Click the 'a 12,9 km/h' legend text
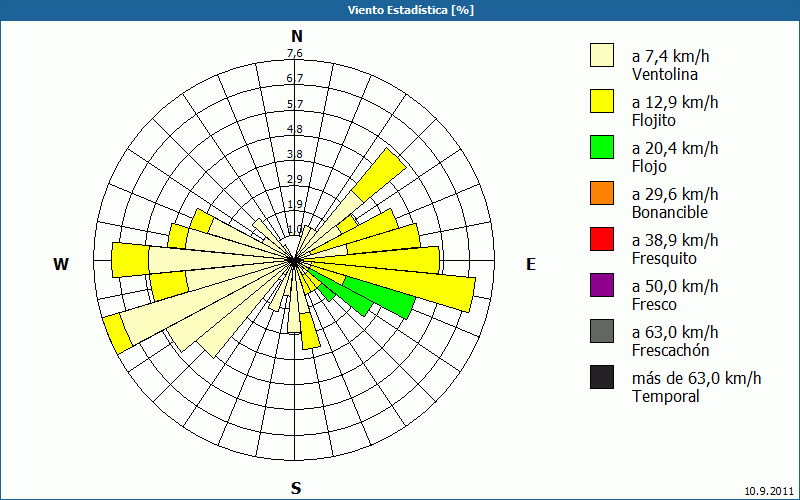This screenshot has width=800, height=500. click(675, 102)
